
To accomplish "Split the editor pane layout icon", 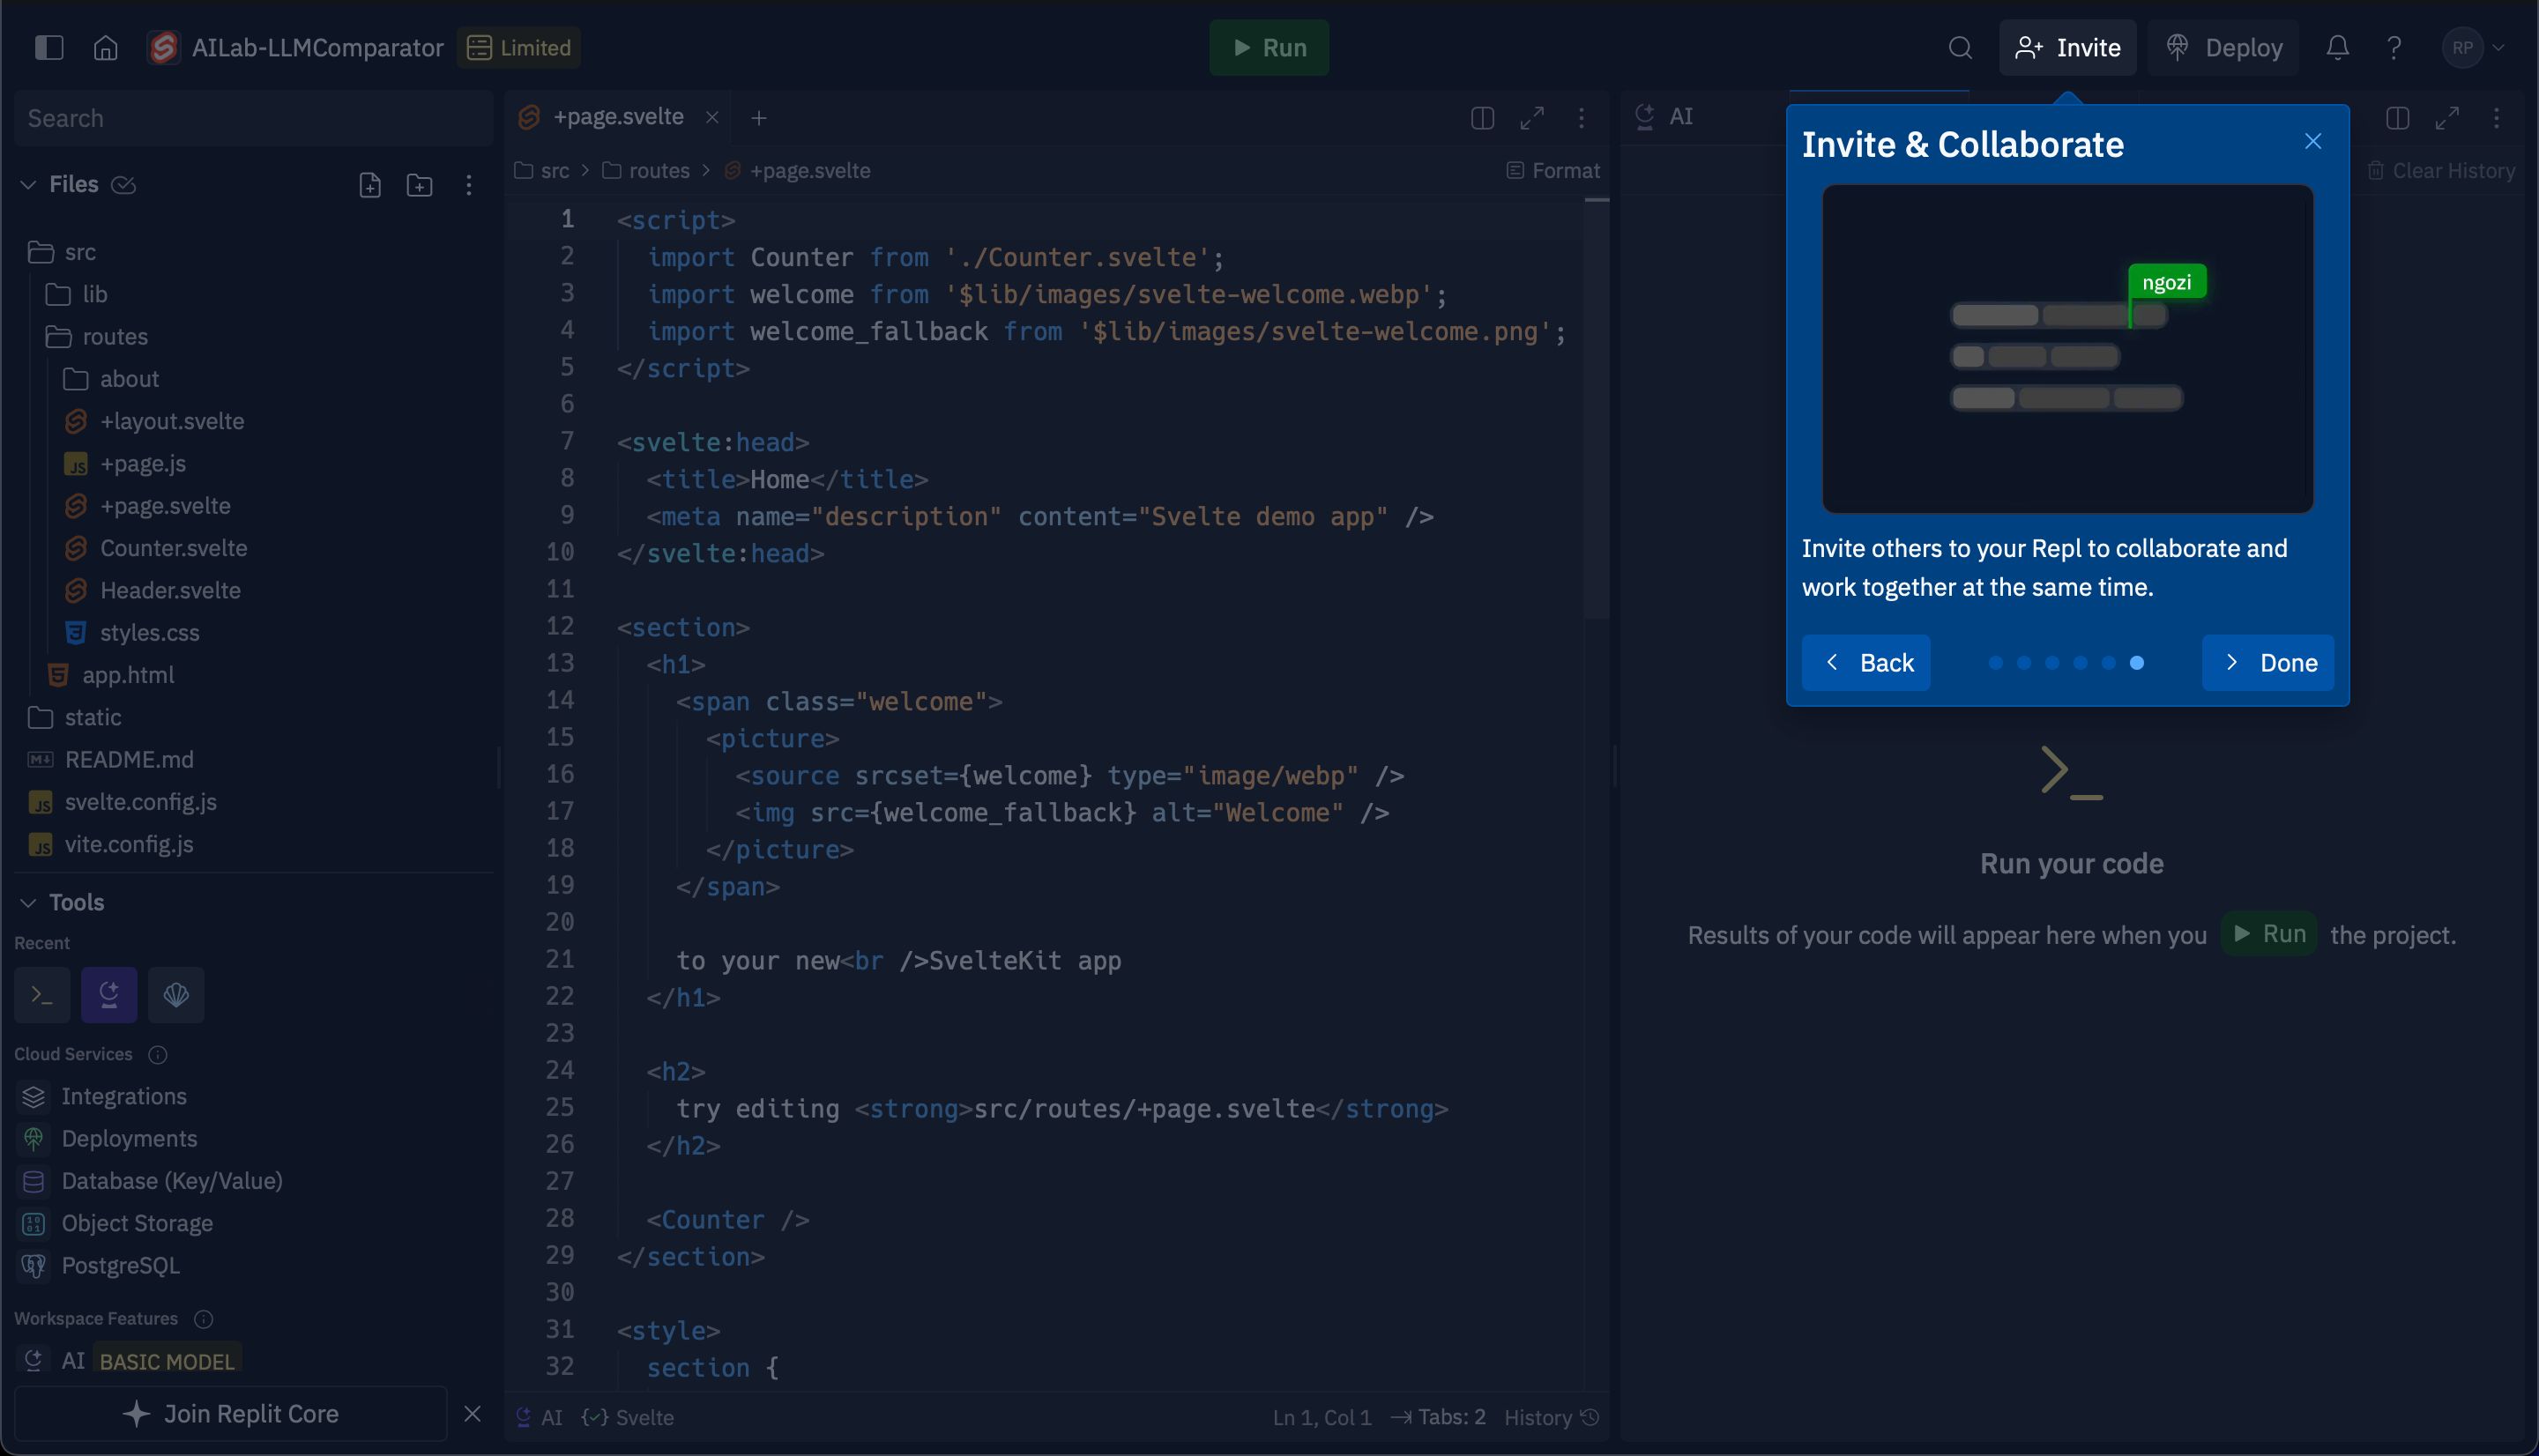I will (1482, 118).
